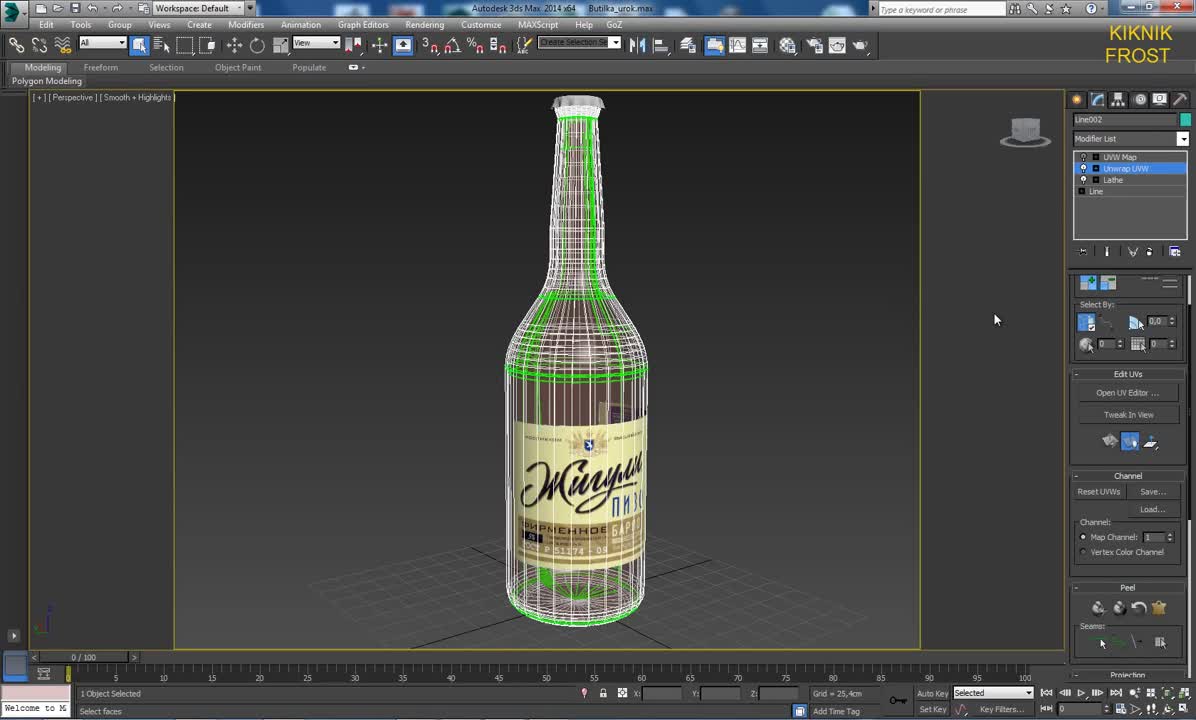This screenshot has width=1196, height=720.
Task: Open the reference coordinate View dropdown
Action: [x=316, y=43]
